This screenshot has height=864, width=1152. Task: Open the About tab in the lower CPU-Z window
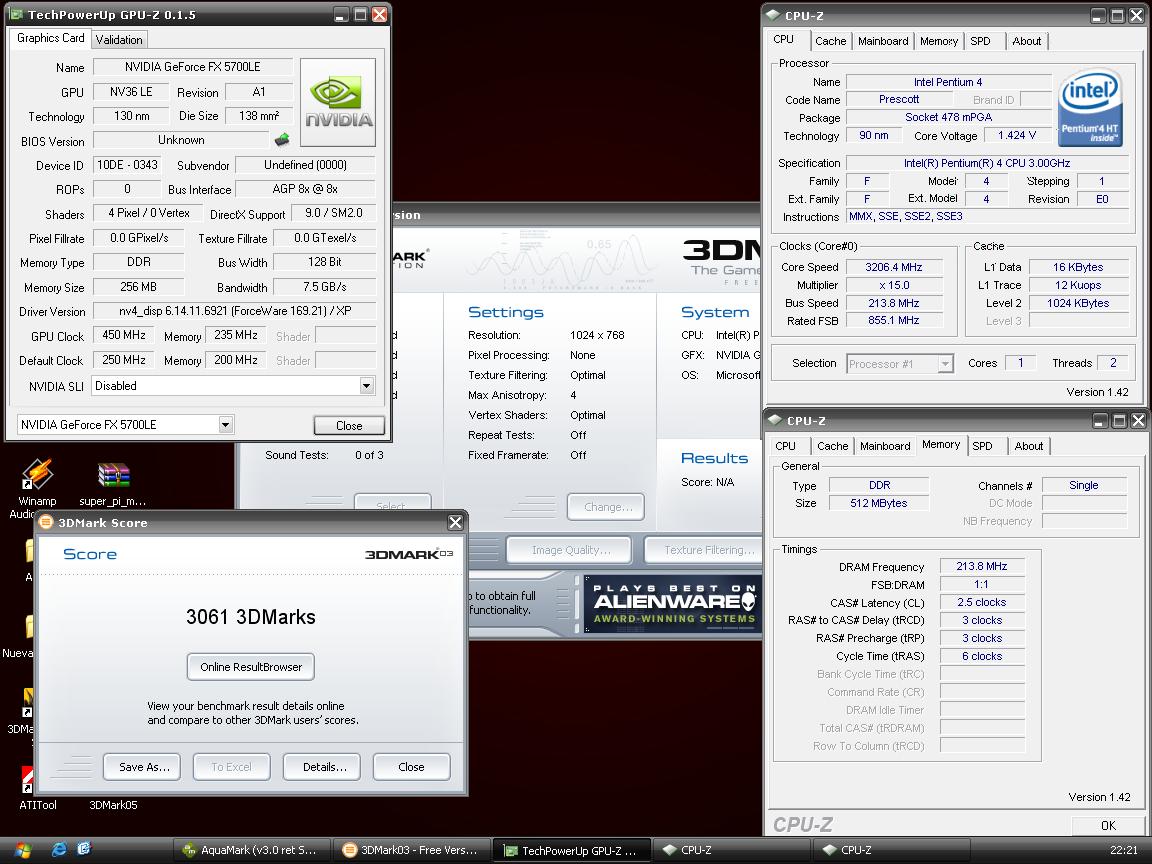coord(1029,446)
